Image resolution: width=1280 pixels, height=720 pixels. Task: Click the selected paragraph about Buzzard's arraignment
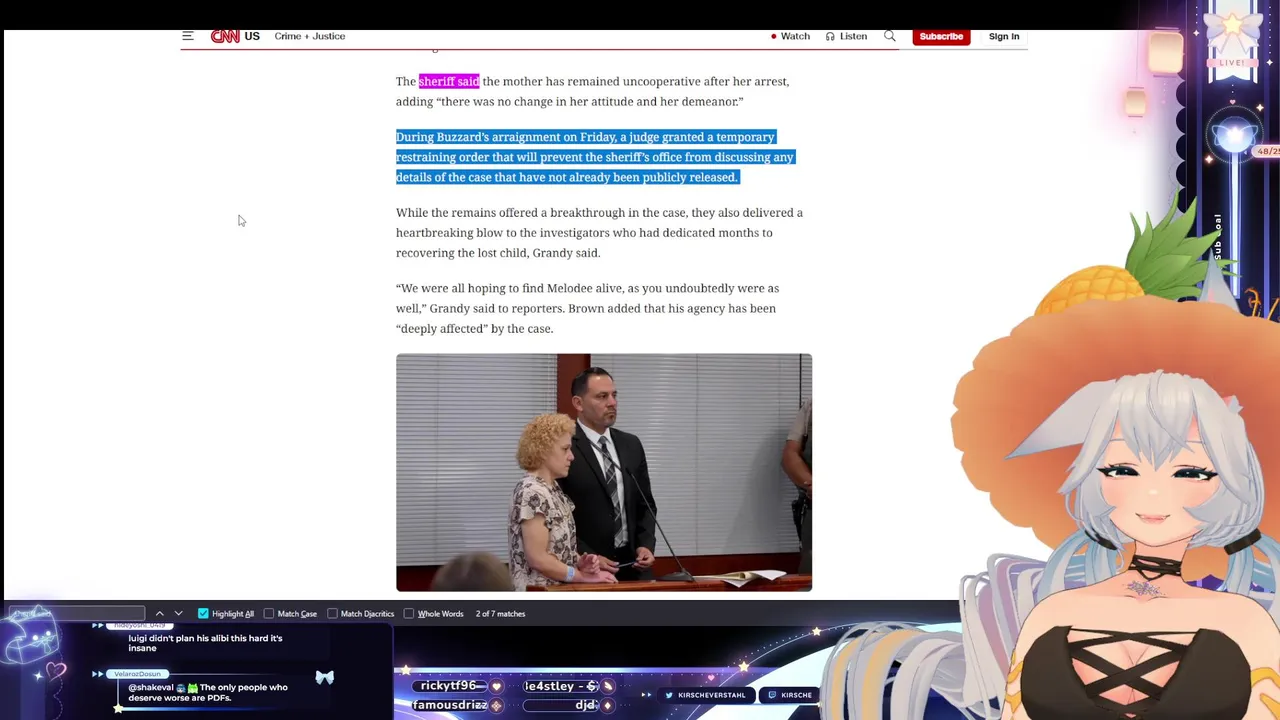pyautogui.click(x=595, y=157)
